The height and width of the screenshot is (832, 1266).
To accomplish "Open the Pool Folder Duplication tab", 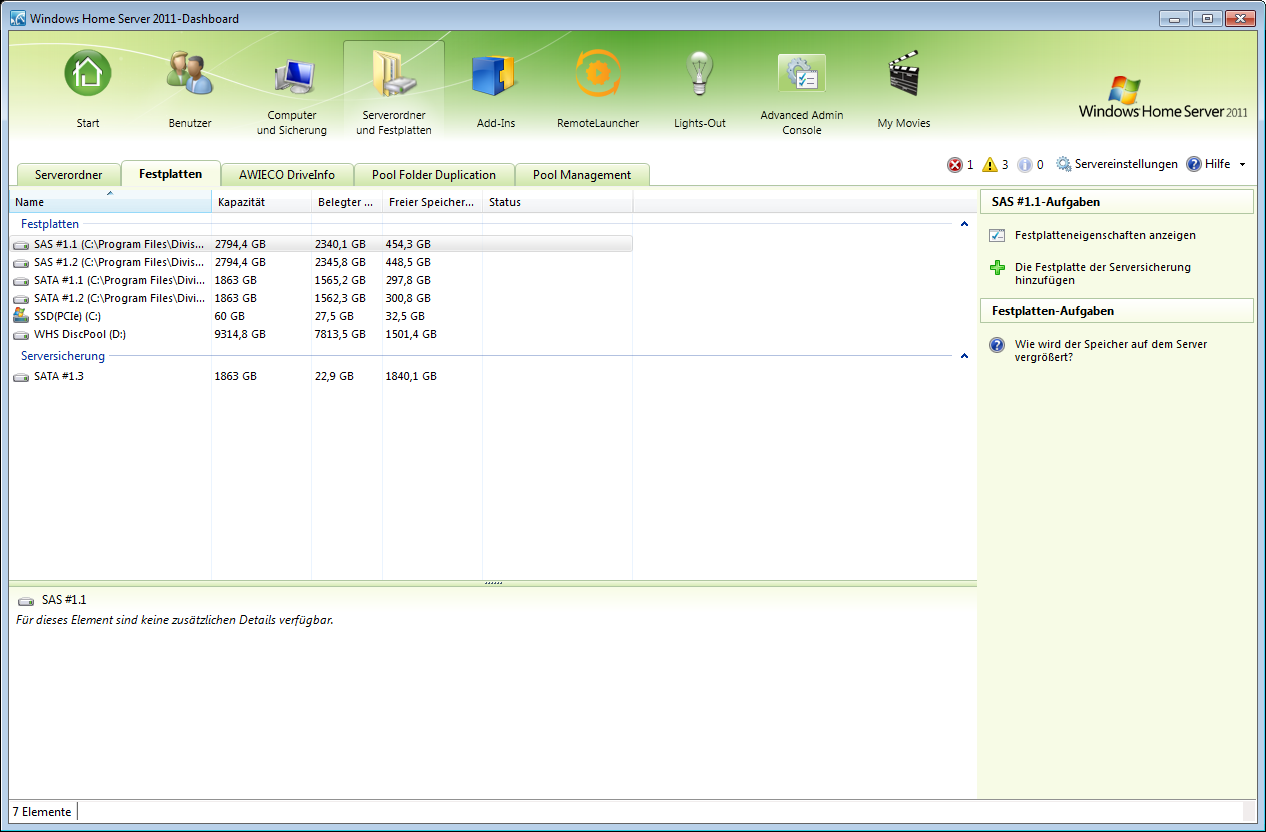I will pyautogui.click(x=434, y=175).
